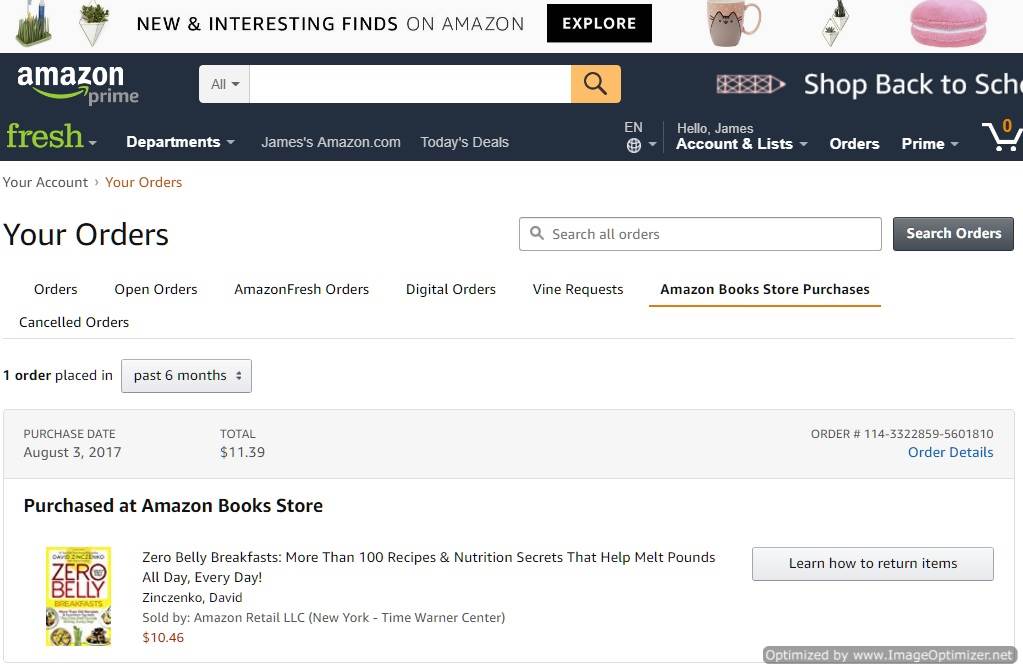Click the pink macaron cushion image
This screenshot has width=1023, height=669.
[948, 23]
